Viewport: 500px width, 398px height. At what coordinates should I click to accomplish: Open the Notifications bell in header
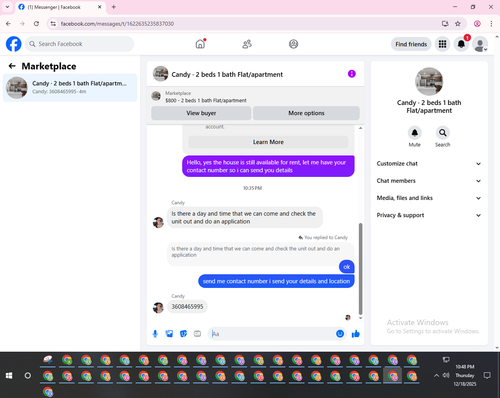461,44
